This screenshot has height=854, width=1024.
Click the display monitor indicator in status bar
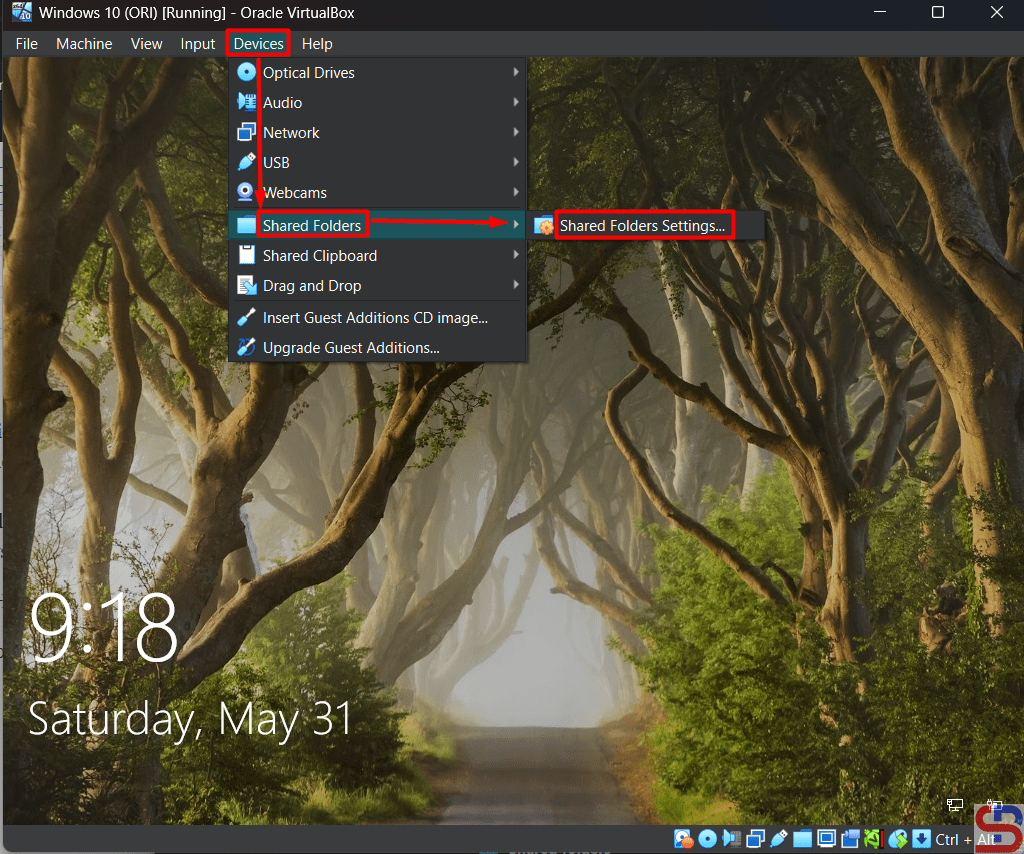click(x=827, y=839)
